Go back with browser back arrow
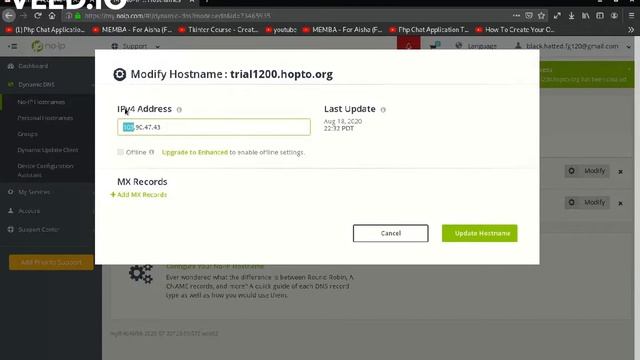The height and width of the screenshot is (360, 640). click(9, 16)
